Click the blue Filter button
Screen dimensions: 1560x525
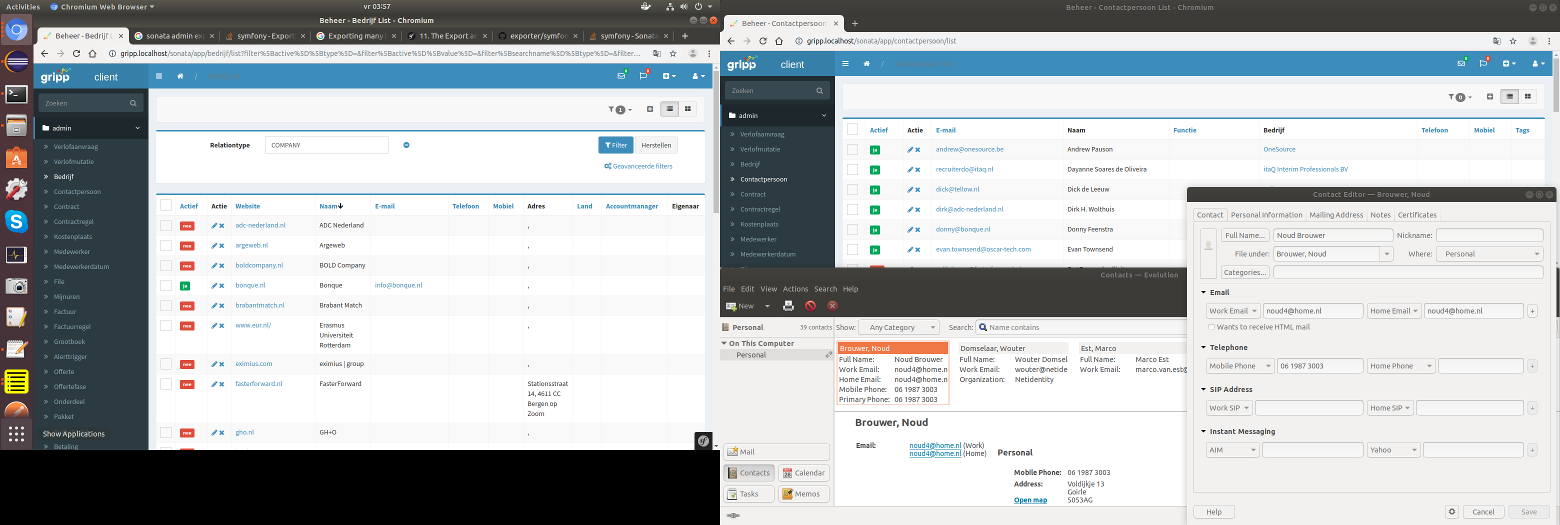pyautogui.click(x=615, y=145)
